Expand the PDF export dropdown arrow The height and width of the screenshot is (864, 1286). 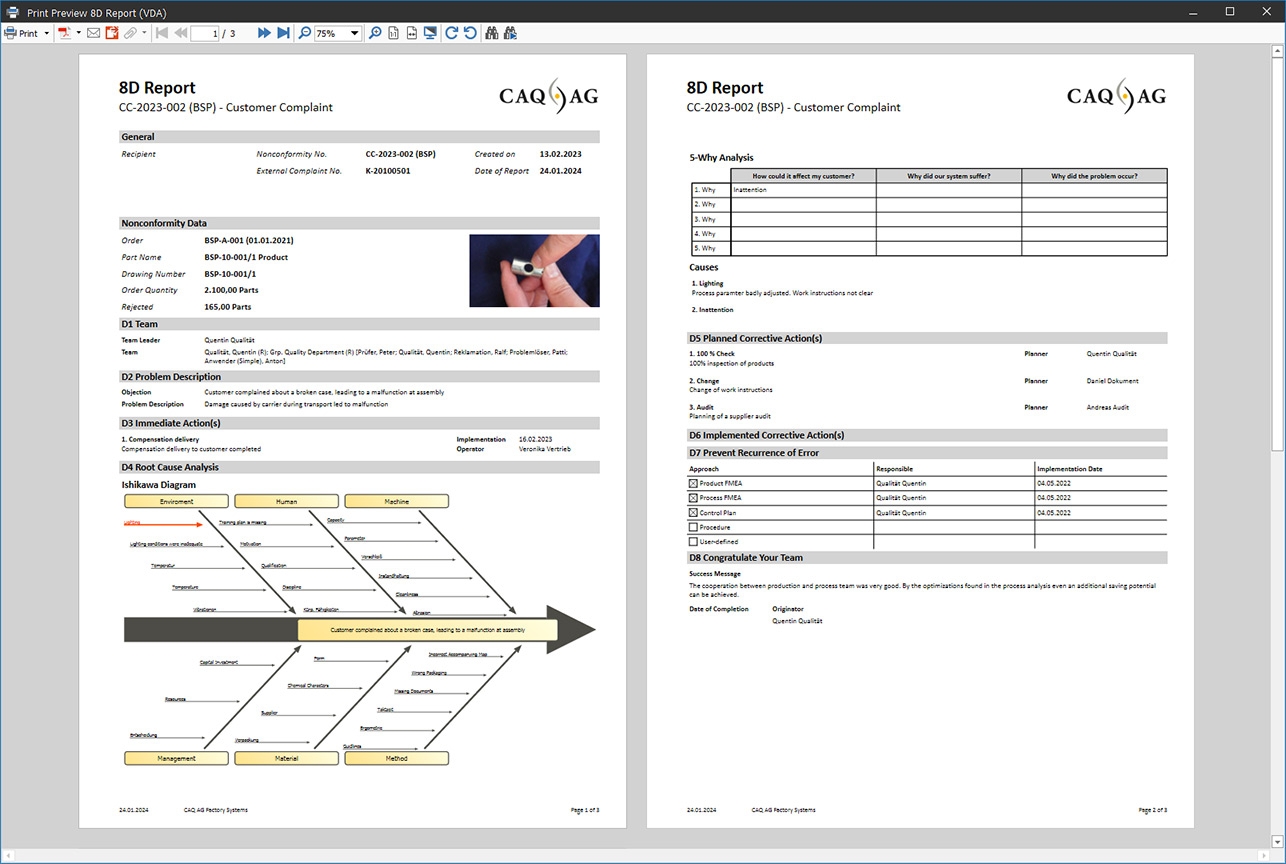(x=79, y=33)
